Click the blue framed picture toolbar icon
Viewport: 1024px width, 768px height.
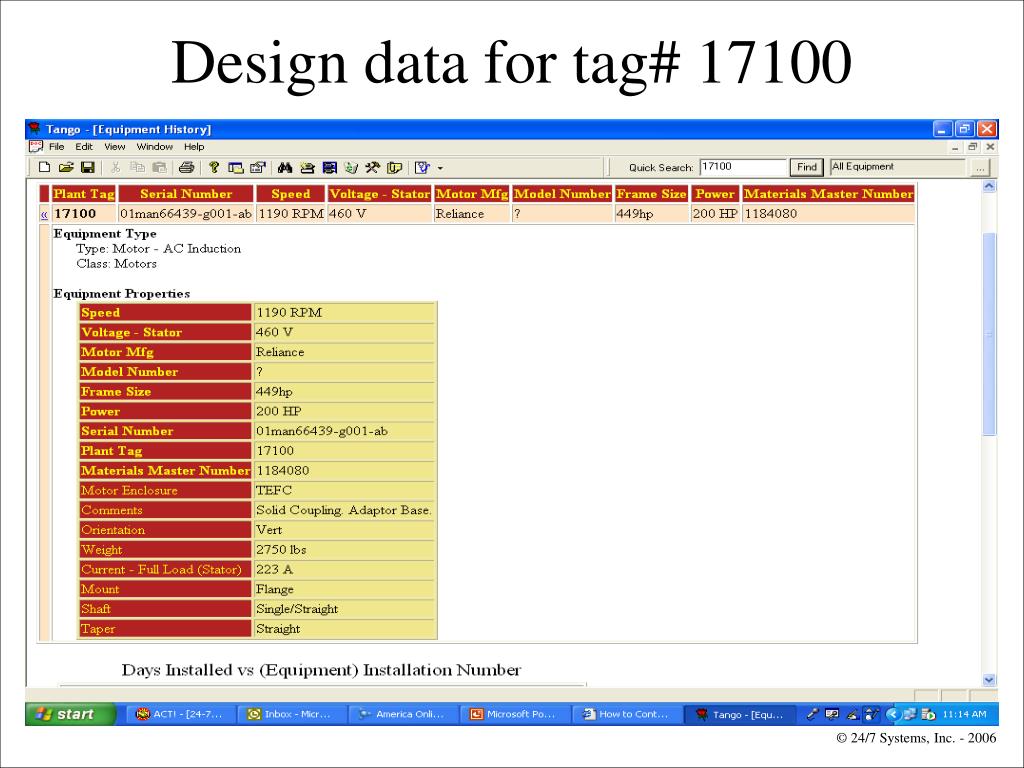point(329,167)
